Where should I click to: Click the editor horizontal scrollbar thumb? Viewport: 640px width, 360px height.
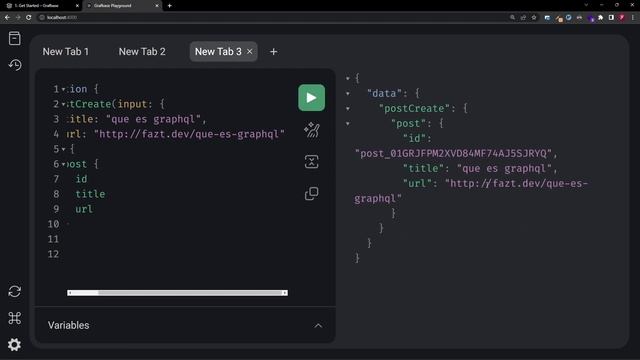190,293
